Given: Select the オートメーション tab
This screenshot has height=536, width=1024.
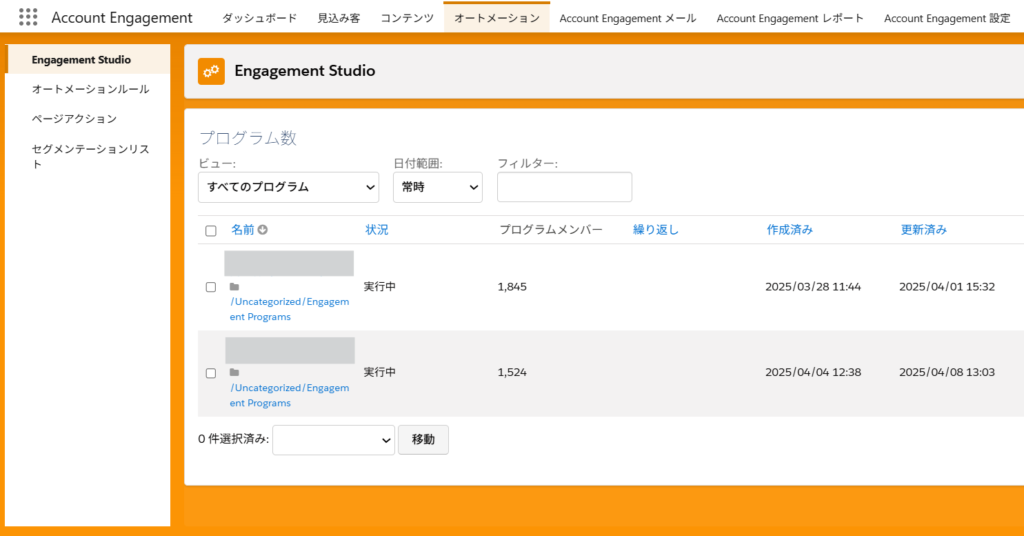Looking at the screenshot, I should pyautogui.click(x=496, y=18).
